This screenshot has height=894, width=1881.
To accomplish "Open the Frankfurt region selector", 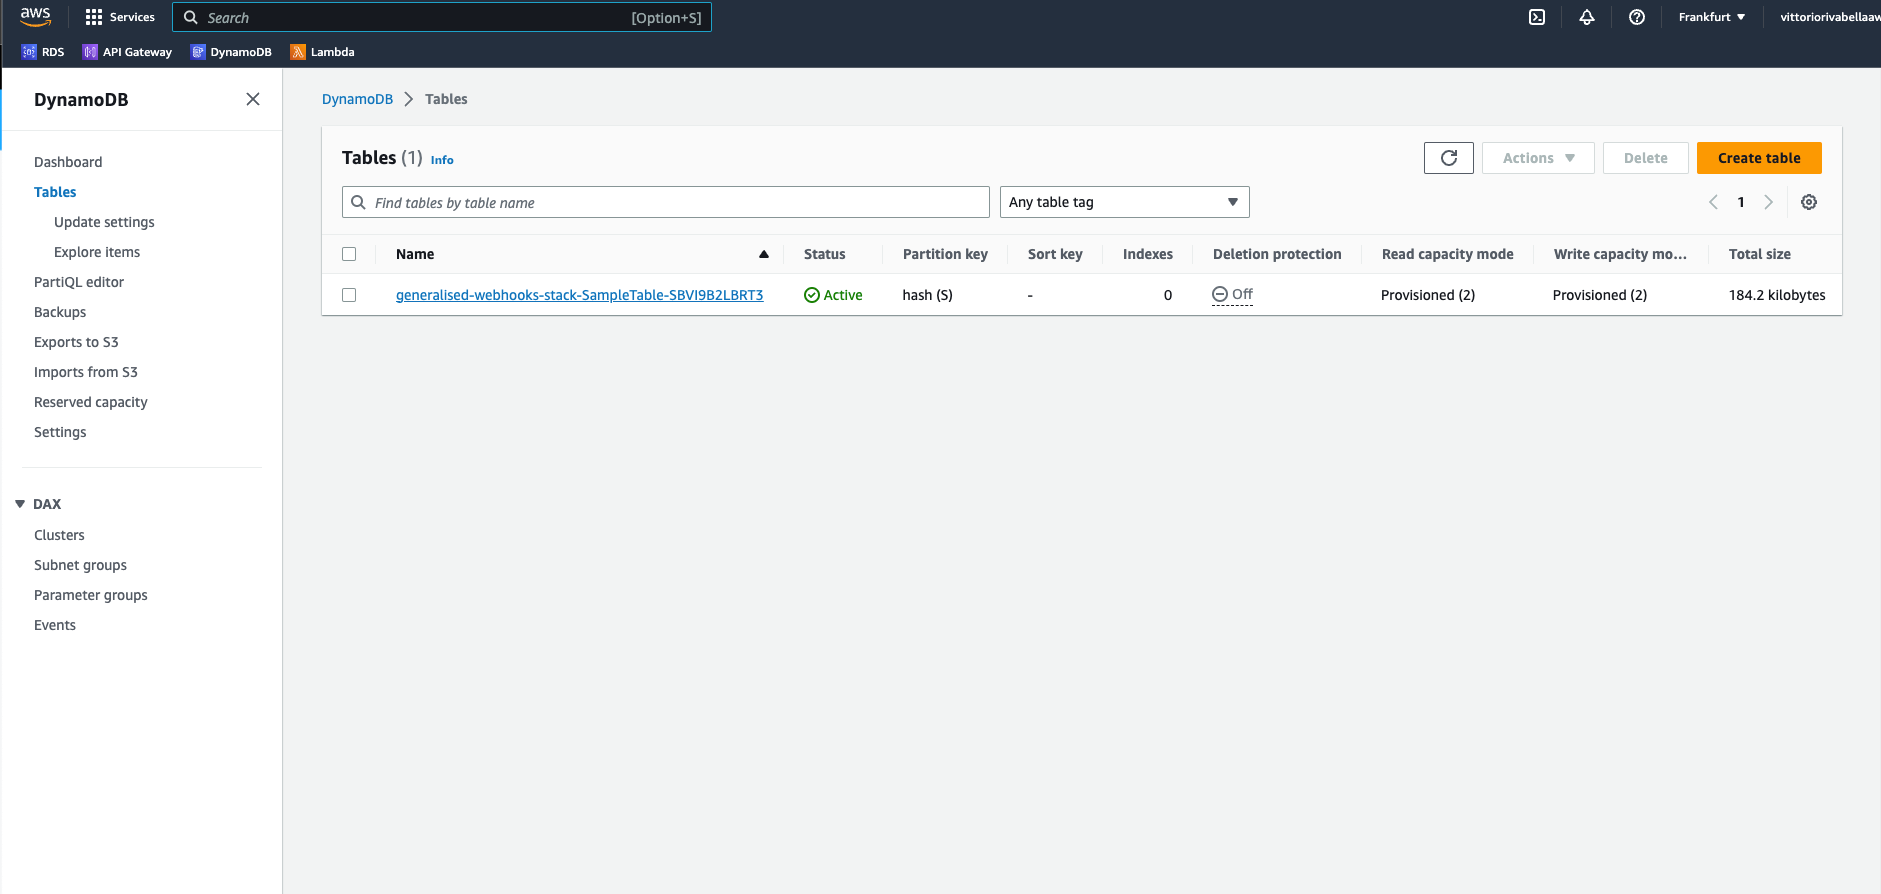I will click(1711, 17).
